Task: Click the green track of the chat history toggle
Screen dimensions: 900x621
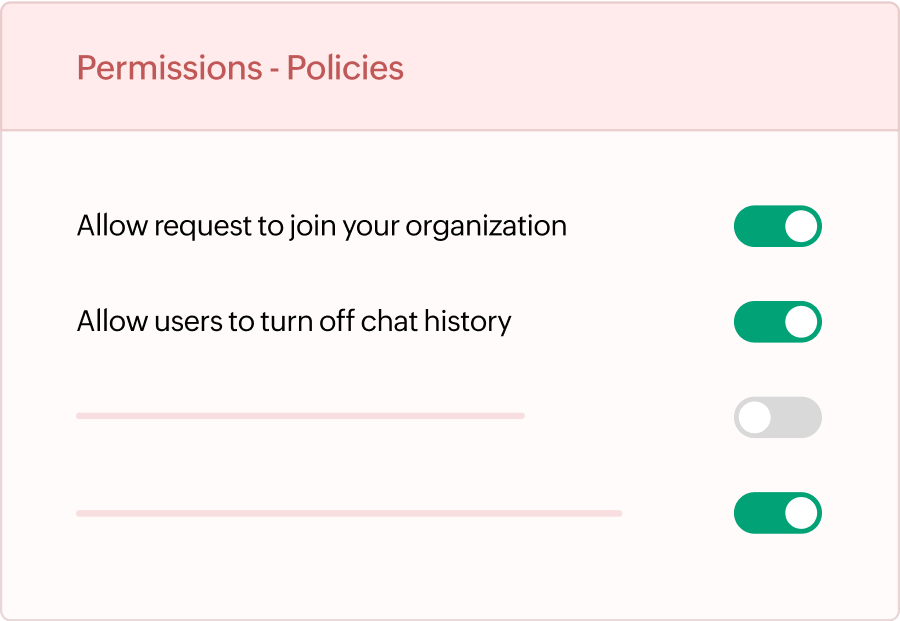Action: click(757, 322)
